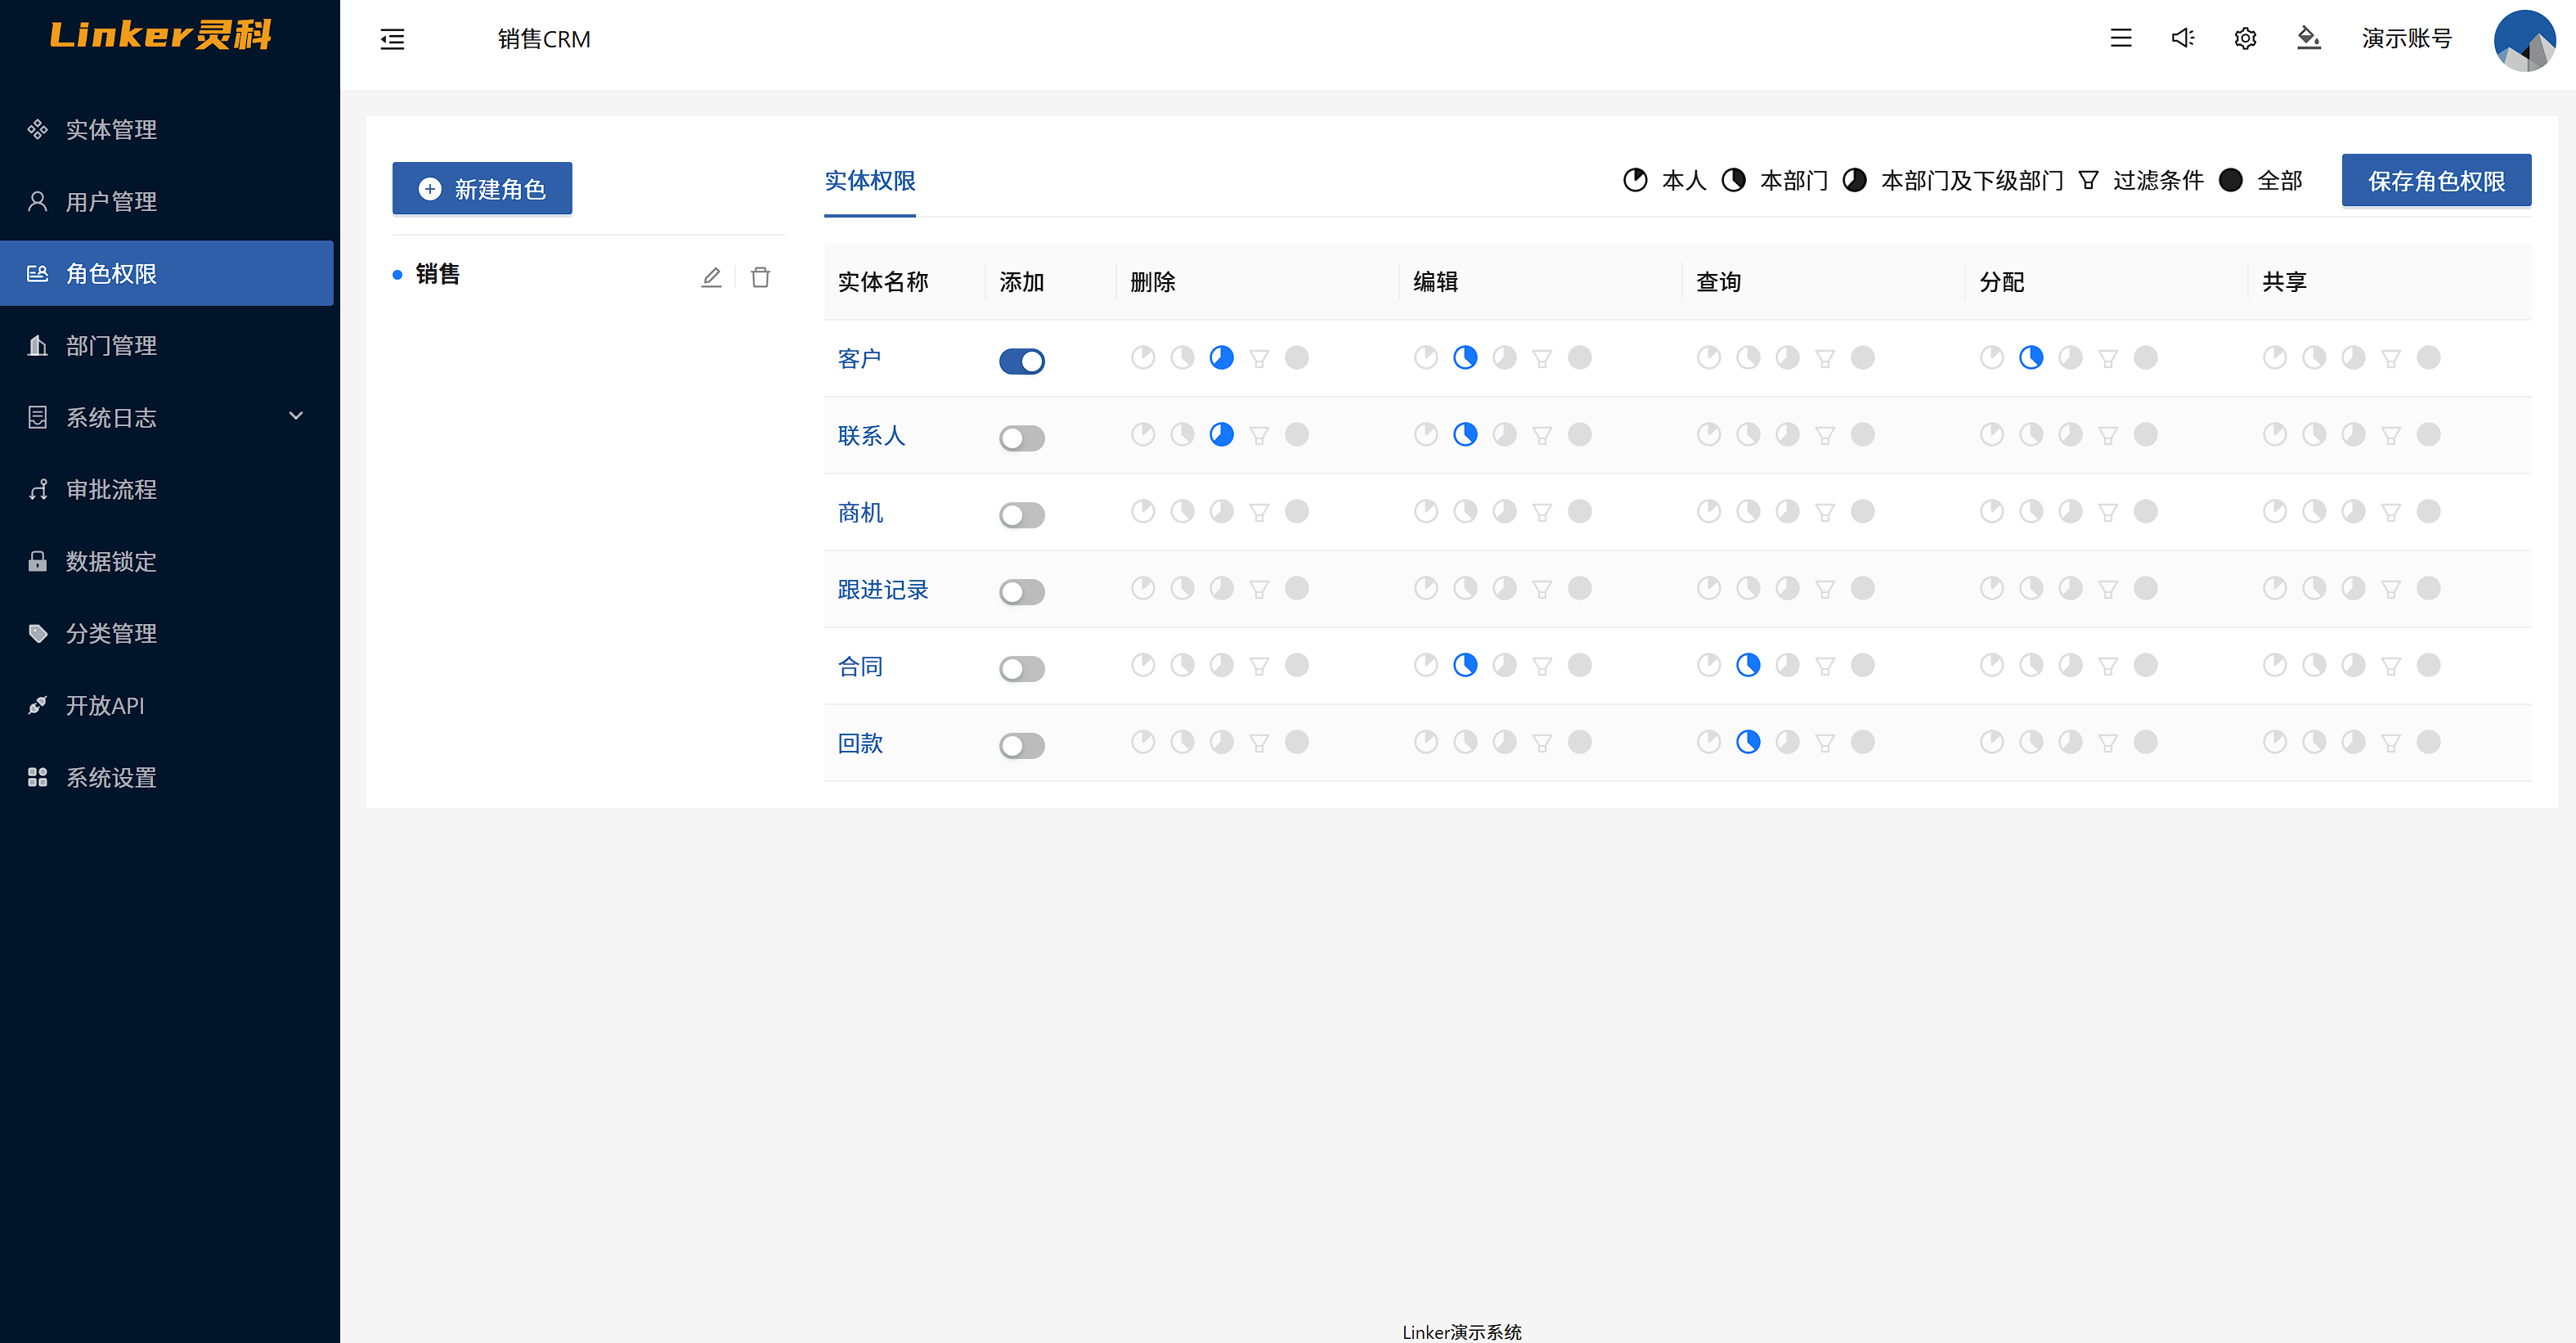Set 回款 共享 permission to 本部门
This screenshot has height=1343, width=2576.
click(2313, 742)
